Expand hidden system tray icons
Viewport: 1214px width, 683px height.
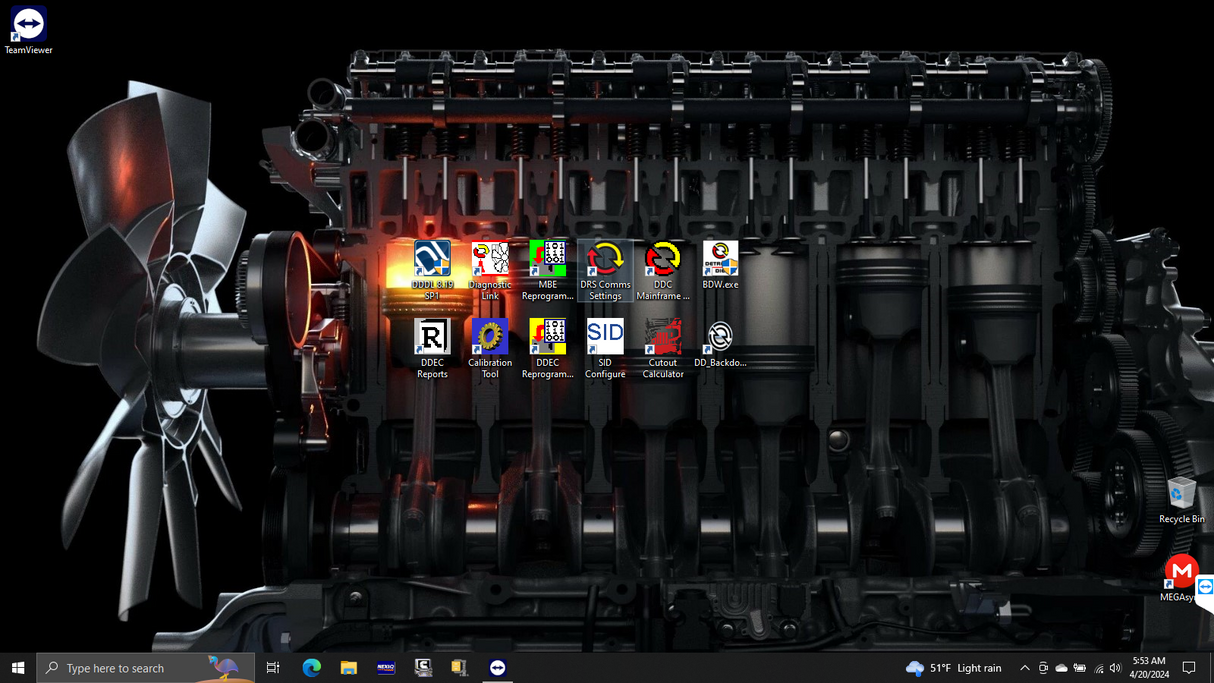tap(1025, 667)
